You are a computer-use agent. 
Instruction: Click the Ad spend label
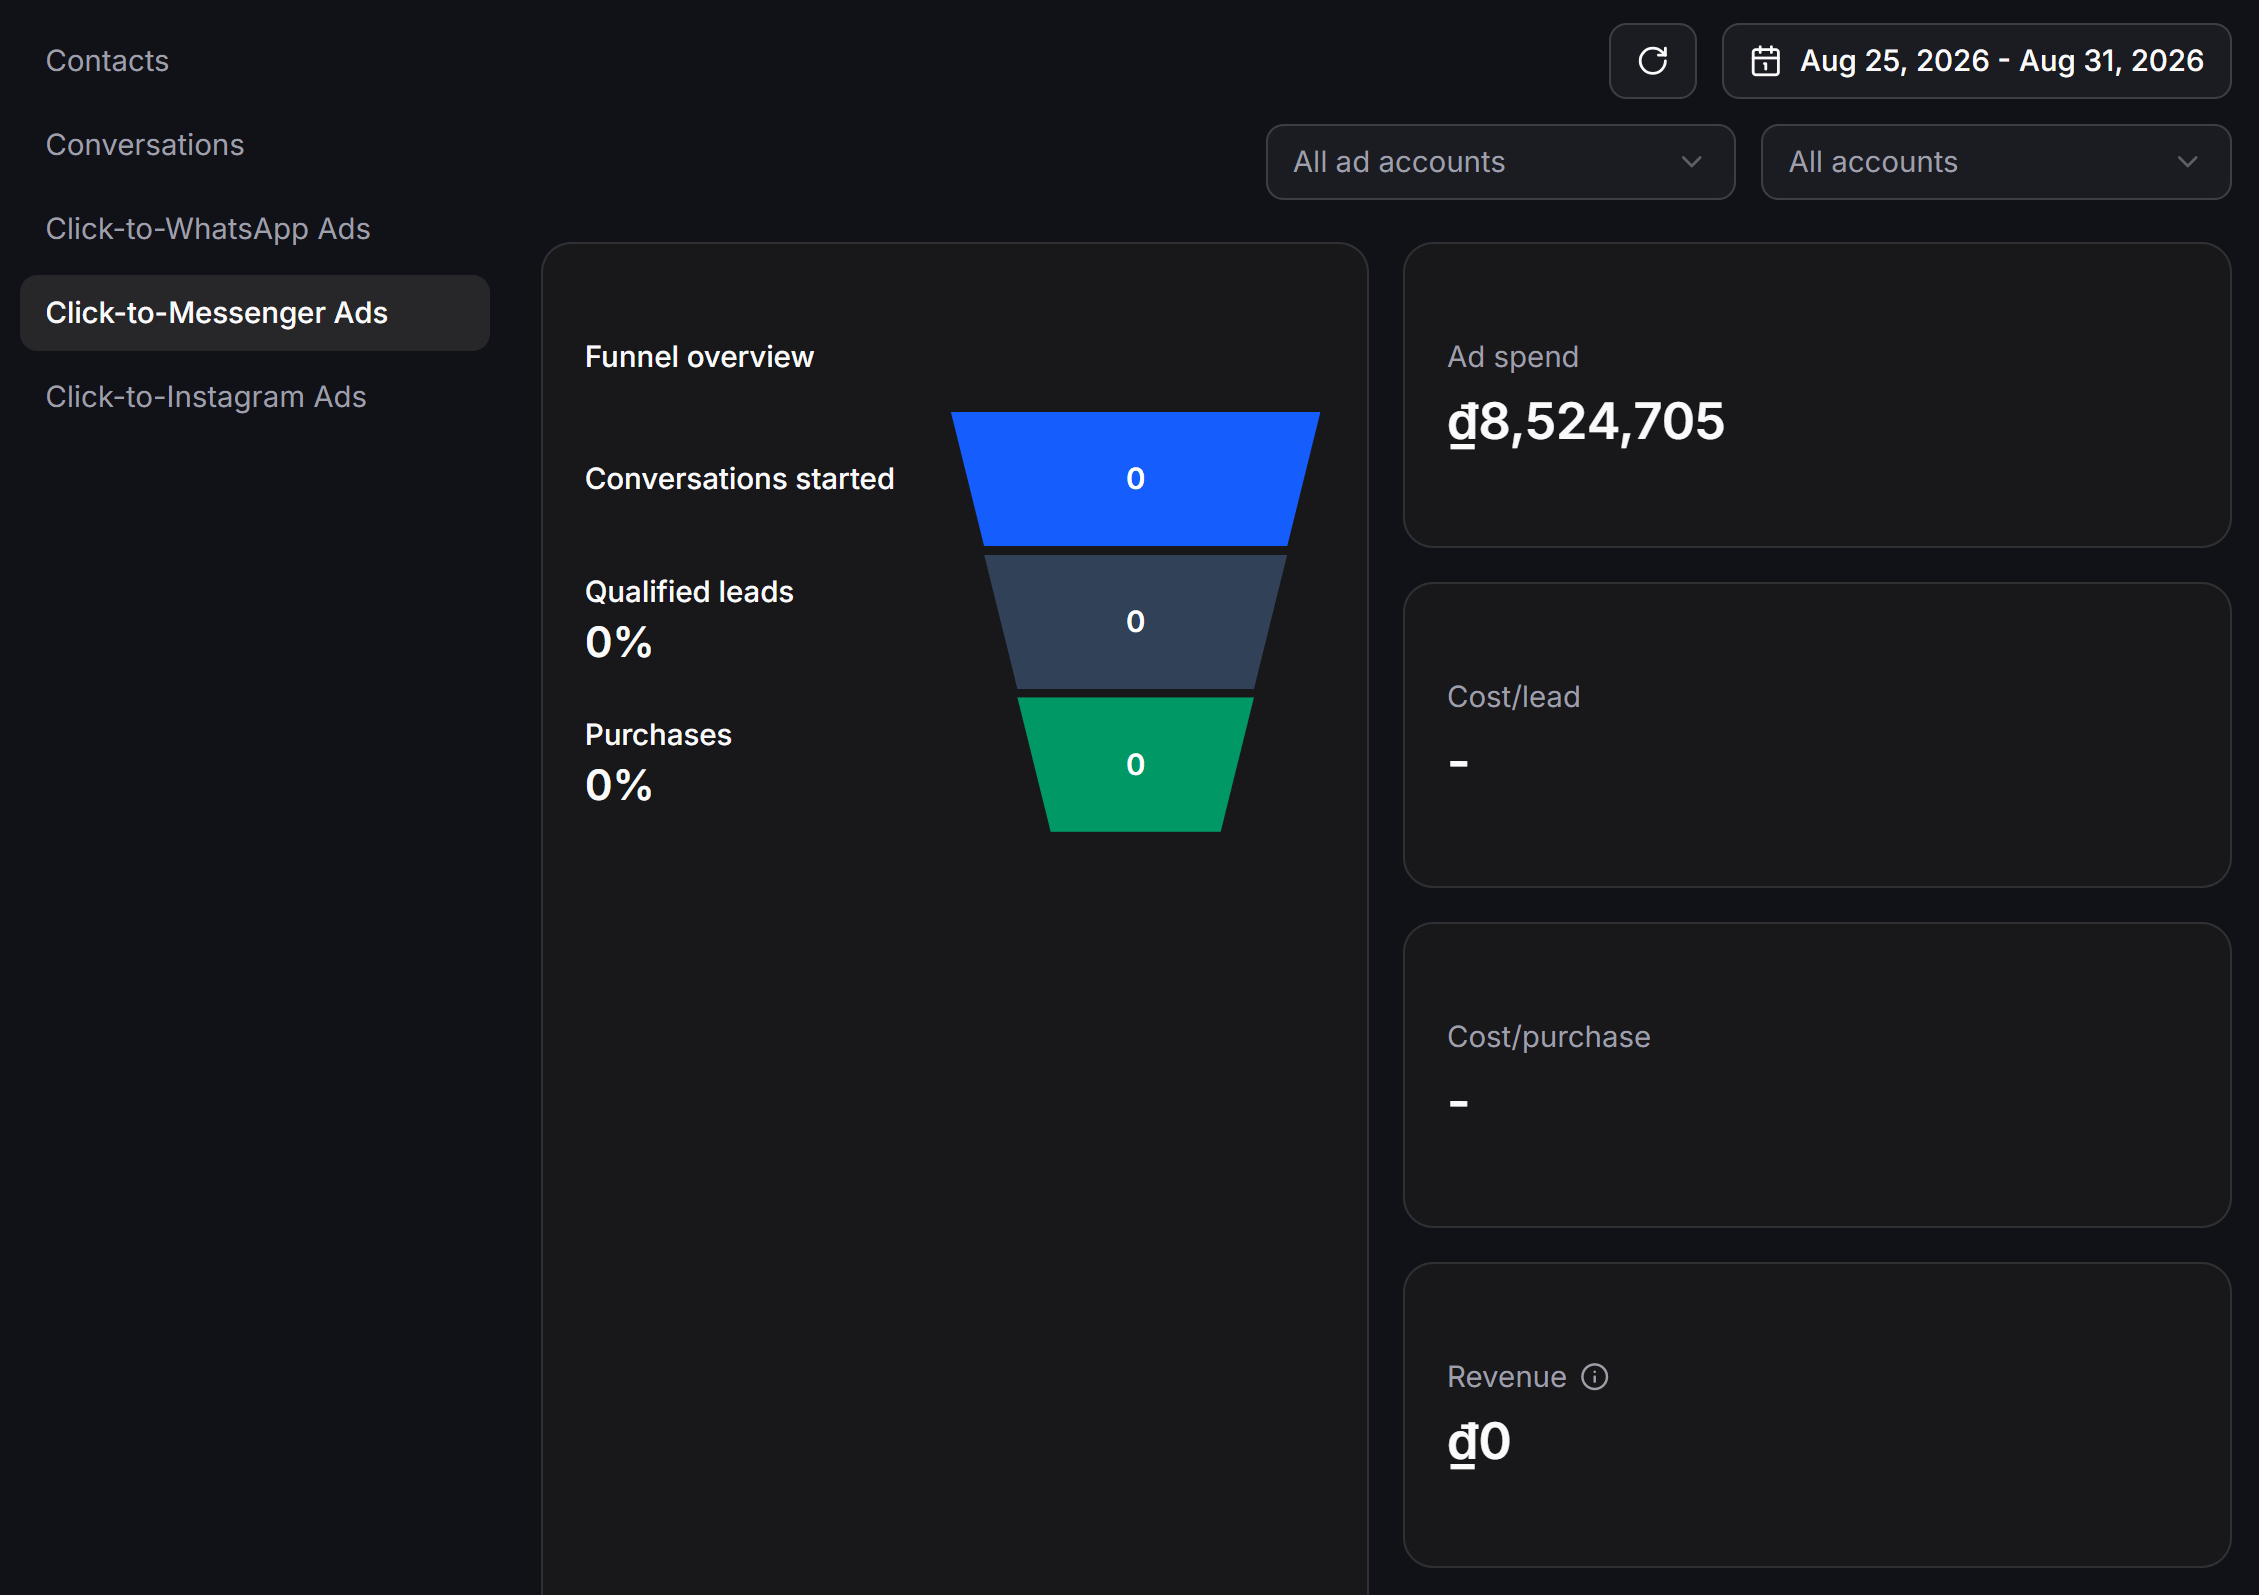1513,357
